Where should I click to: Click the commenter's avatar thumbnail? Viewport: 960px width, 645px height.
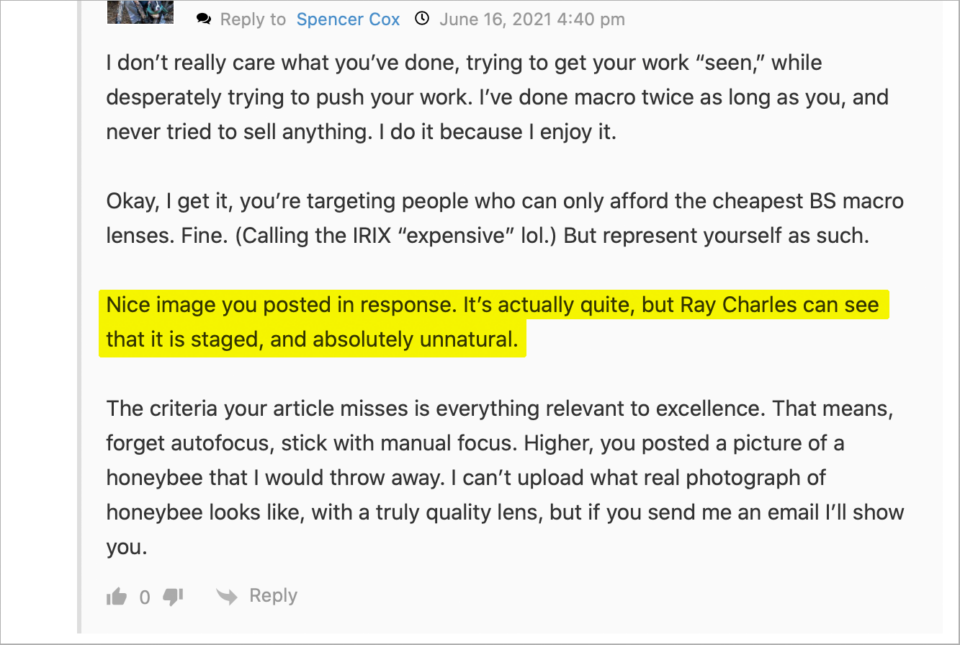(140, 11)
